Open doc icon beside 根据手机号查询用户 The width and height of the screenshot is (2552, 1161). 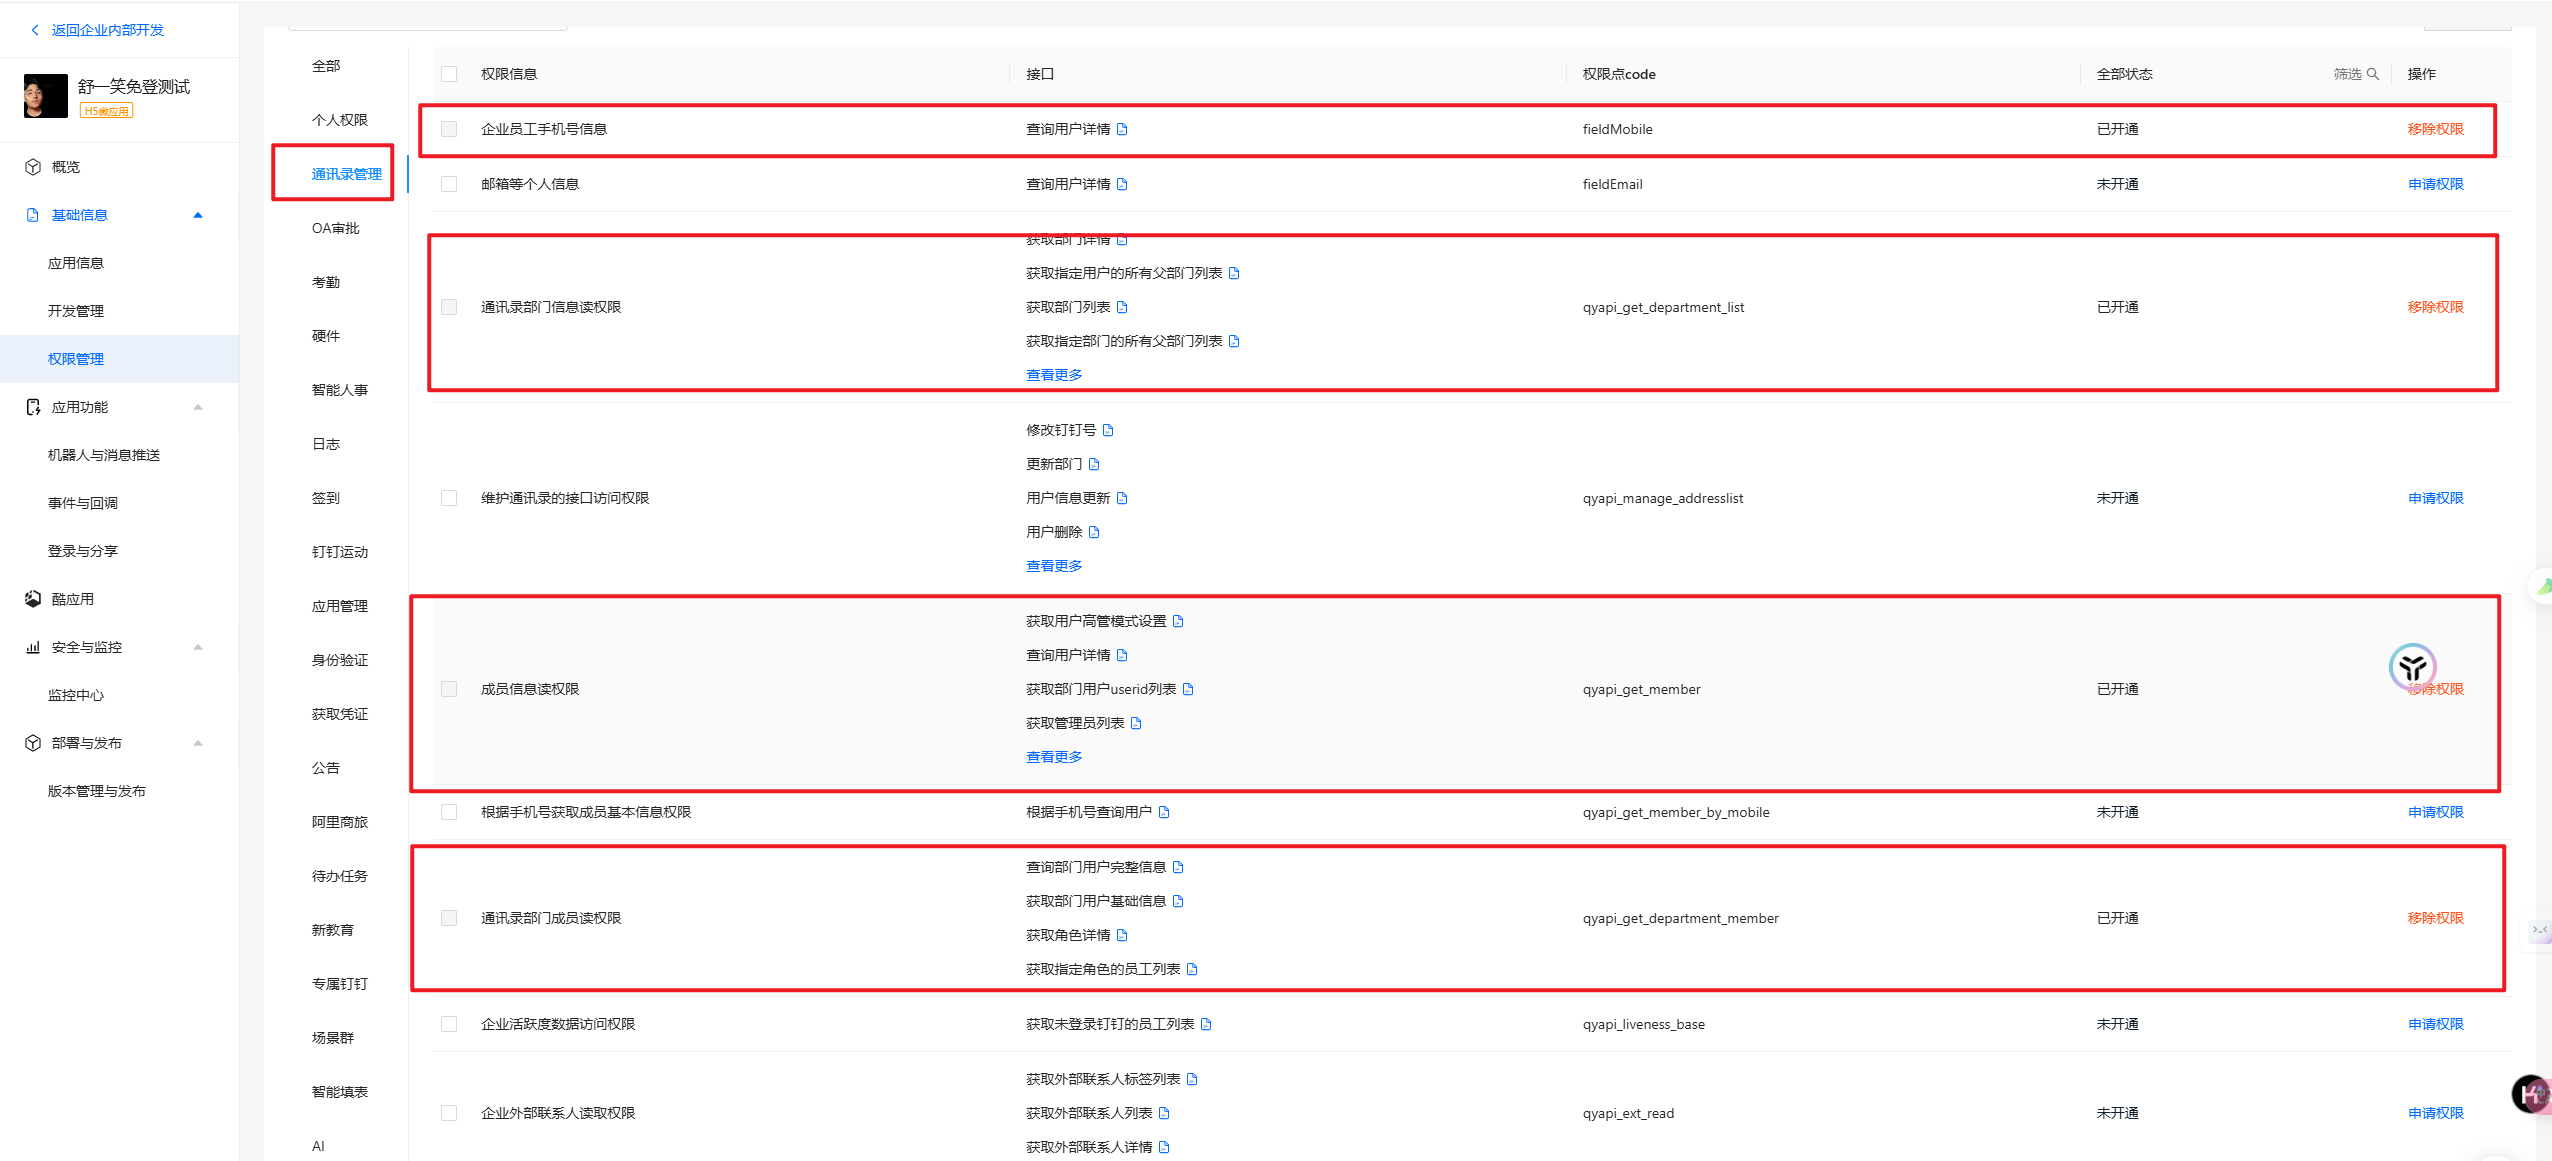click(x=1164, y=812)
